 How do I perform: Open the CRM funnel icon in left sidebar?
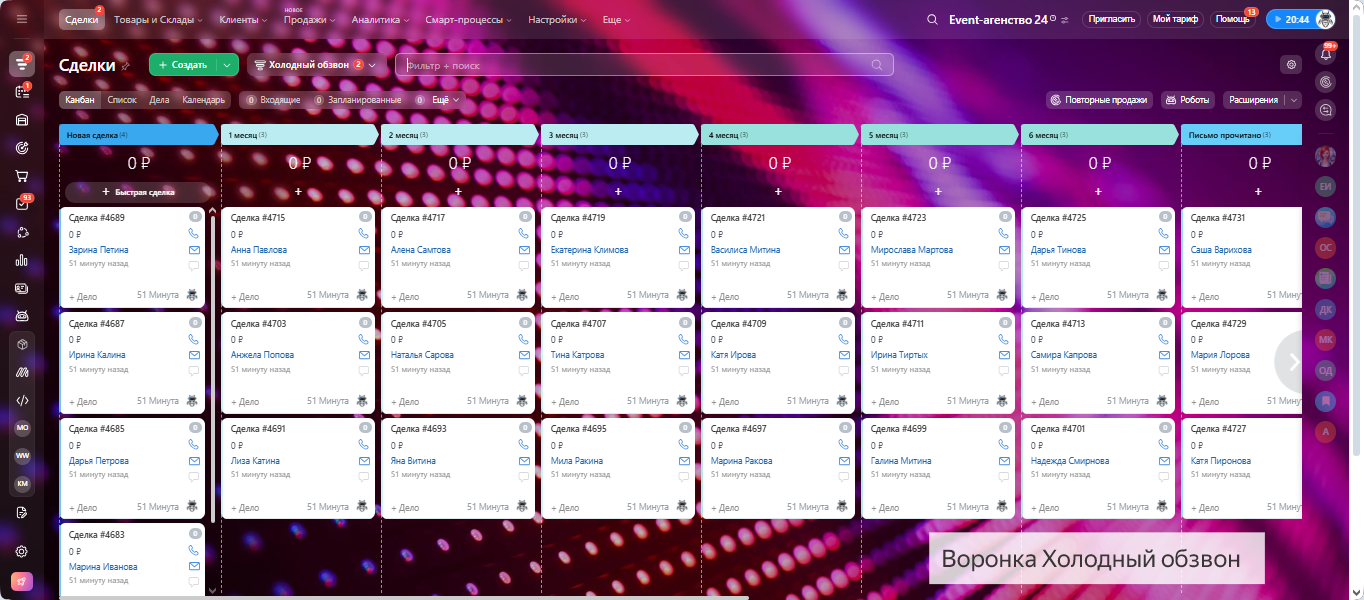coord(22,64)
